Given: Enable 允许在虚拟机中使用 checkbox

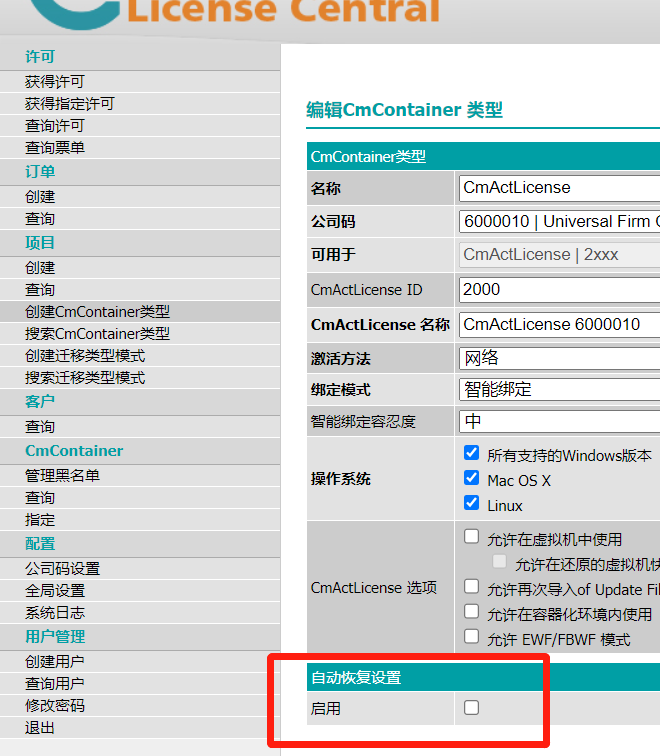Looking at the screenshot, I should [x=471, y=537].
